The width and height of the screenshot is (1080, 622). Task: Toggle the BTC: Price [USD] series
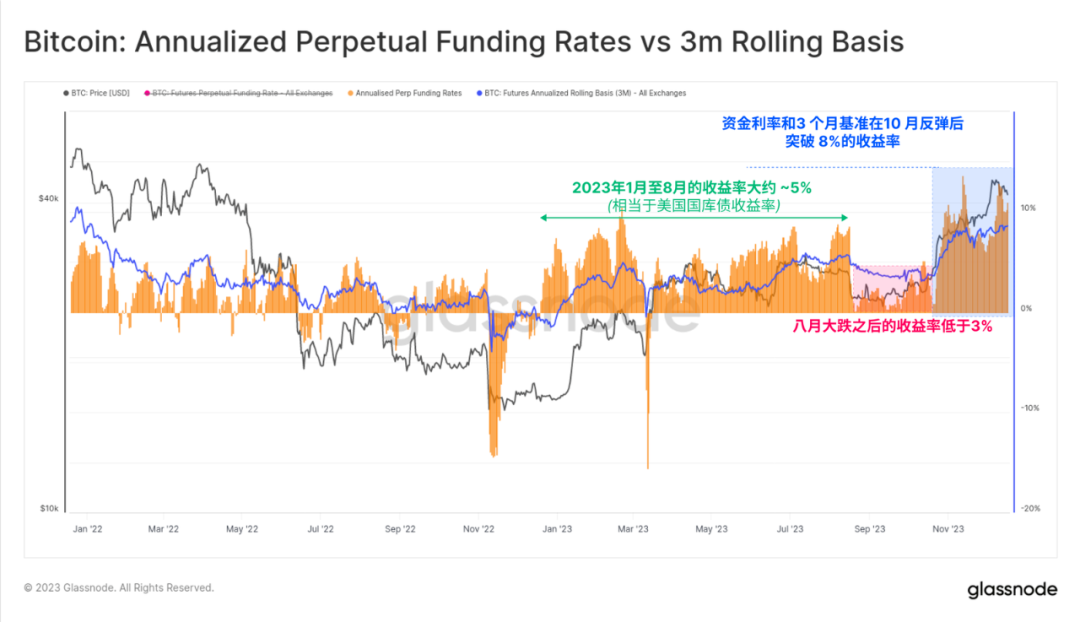point(100,93)
